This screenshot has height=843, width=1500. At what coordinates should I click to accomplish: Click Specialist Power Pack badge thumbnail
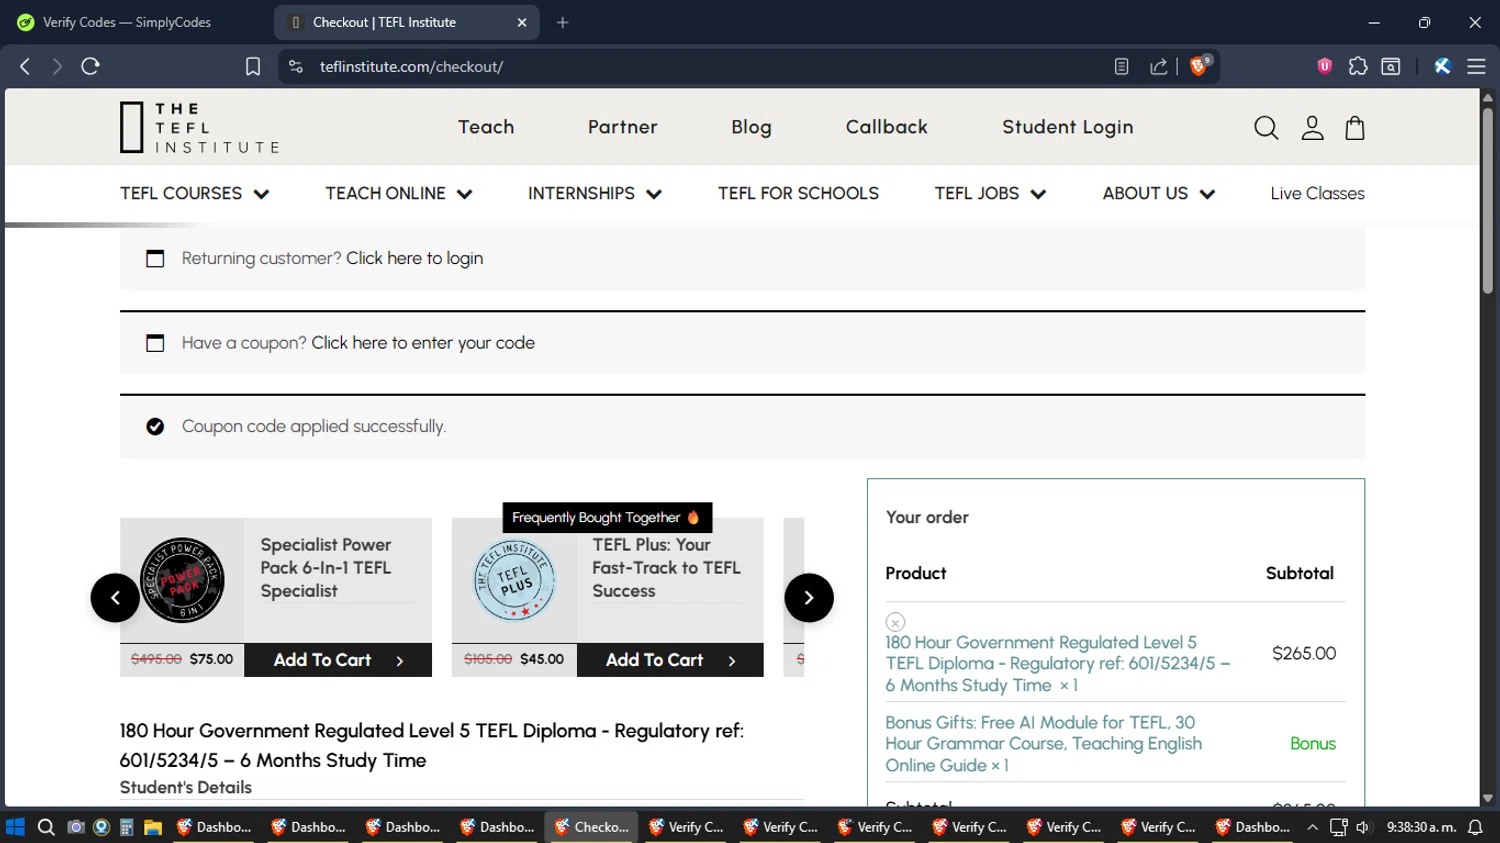click(182, 580)
